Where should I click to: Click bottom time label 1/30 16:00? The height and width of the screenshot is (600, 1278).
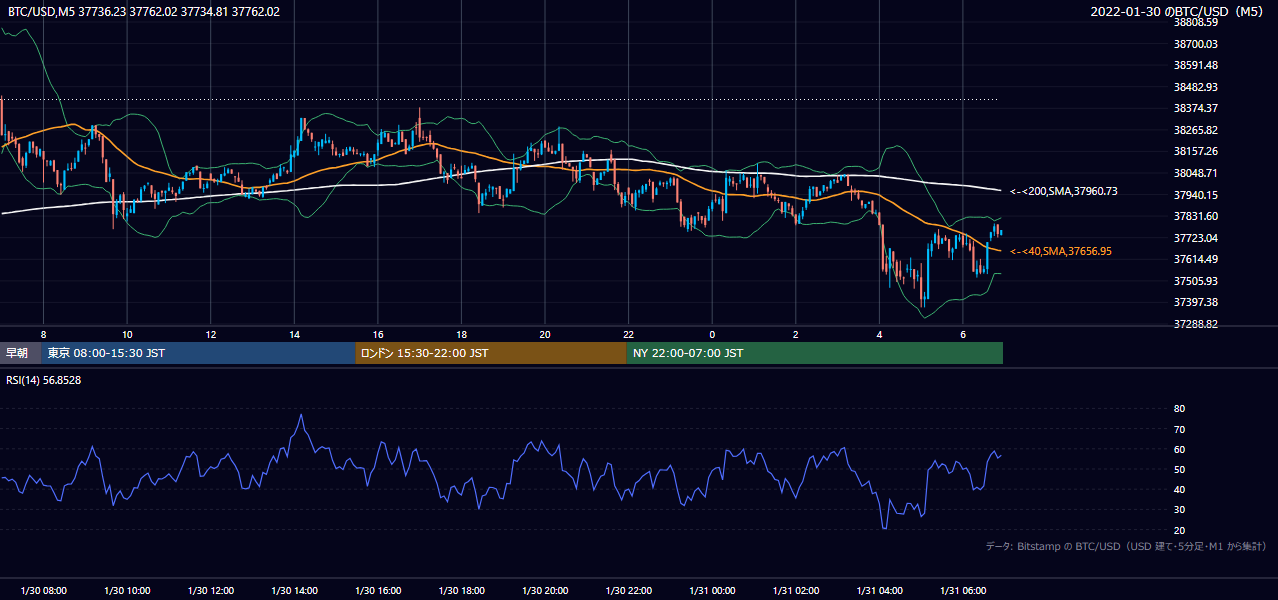[x=378, y=591]
